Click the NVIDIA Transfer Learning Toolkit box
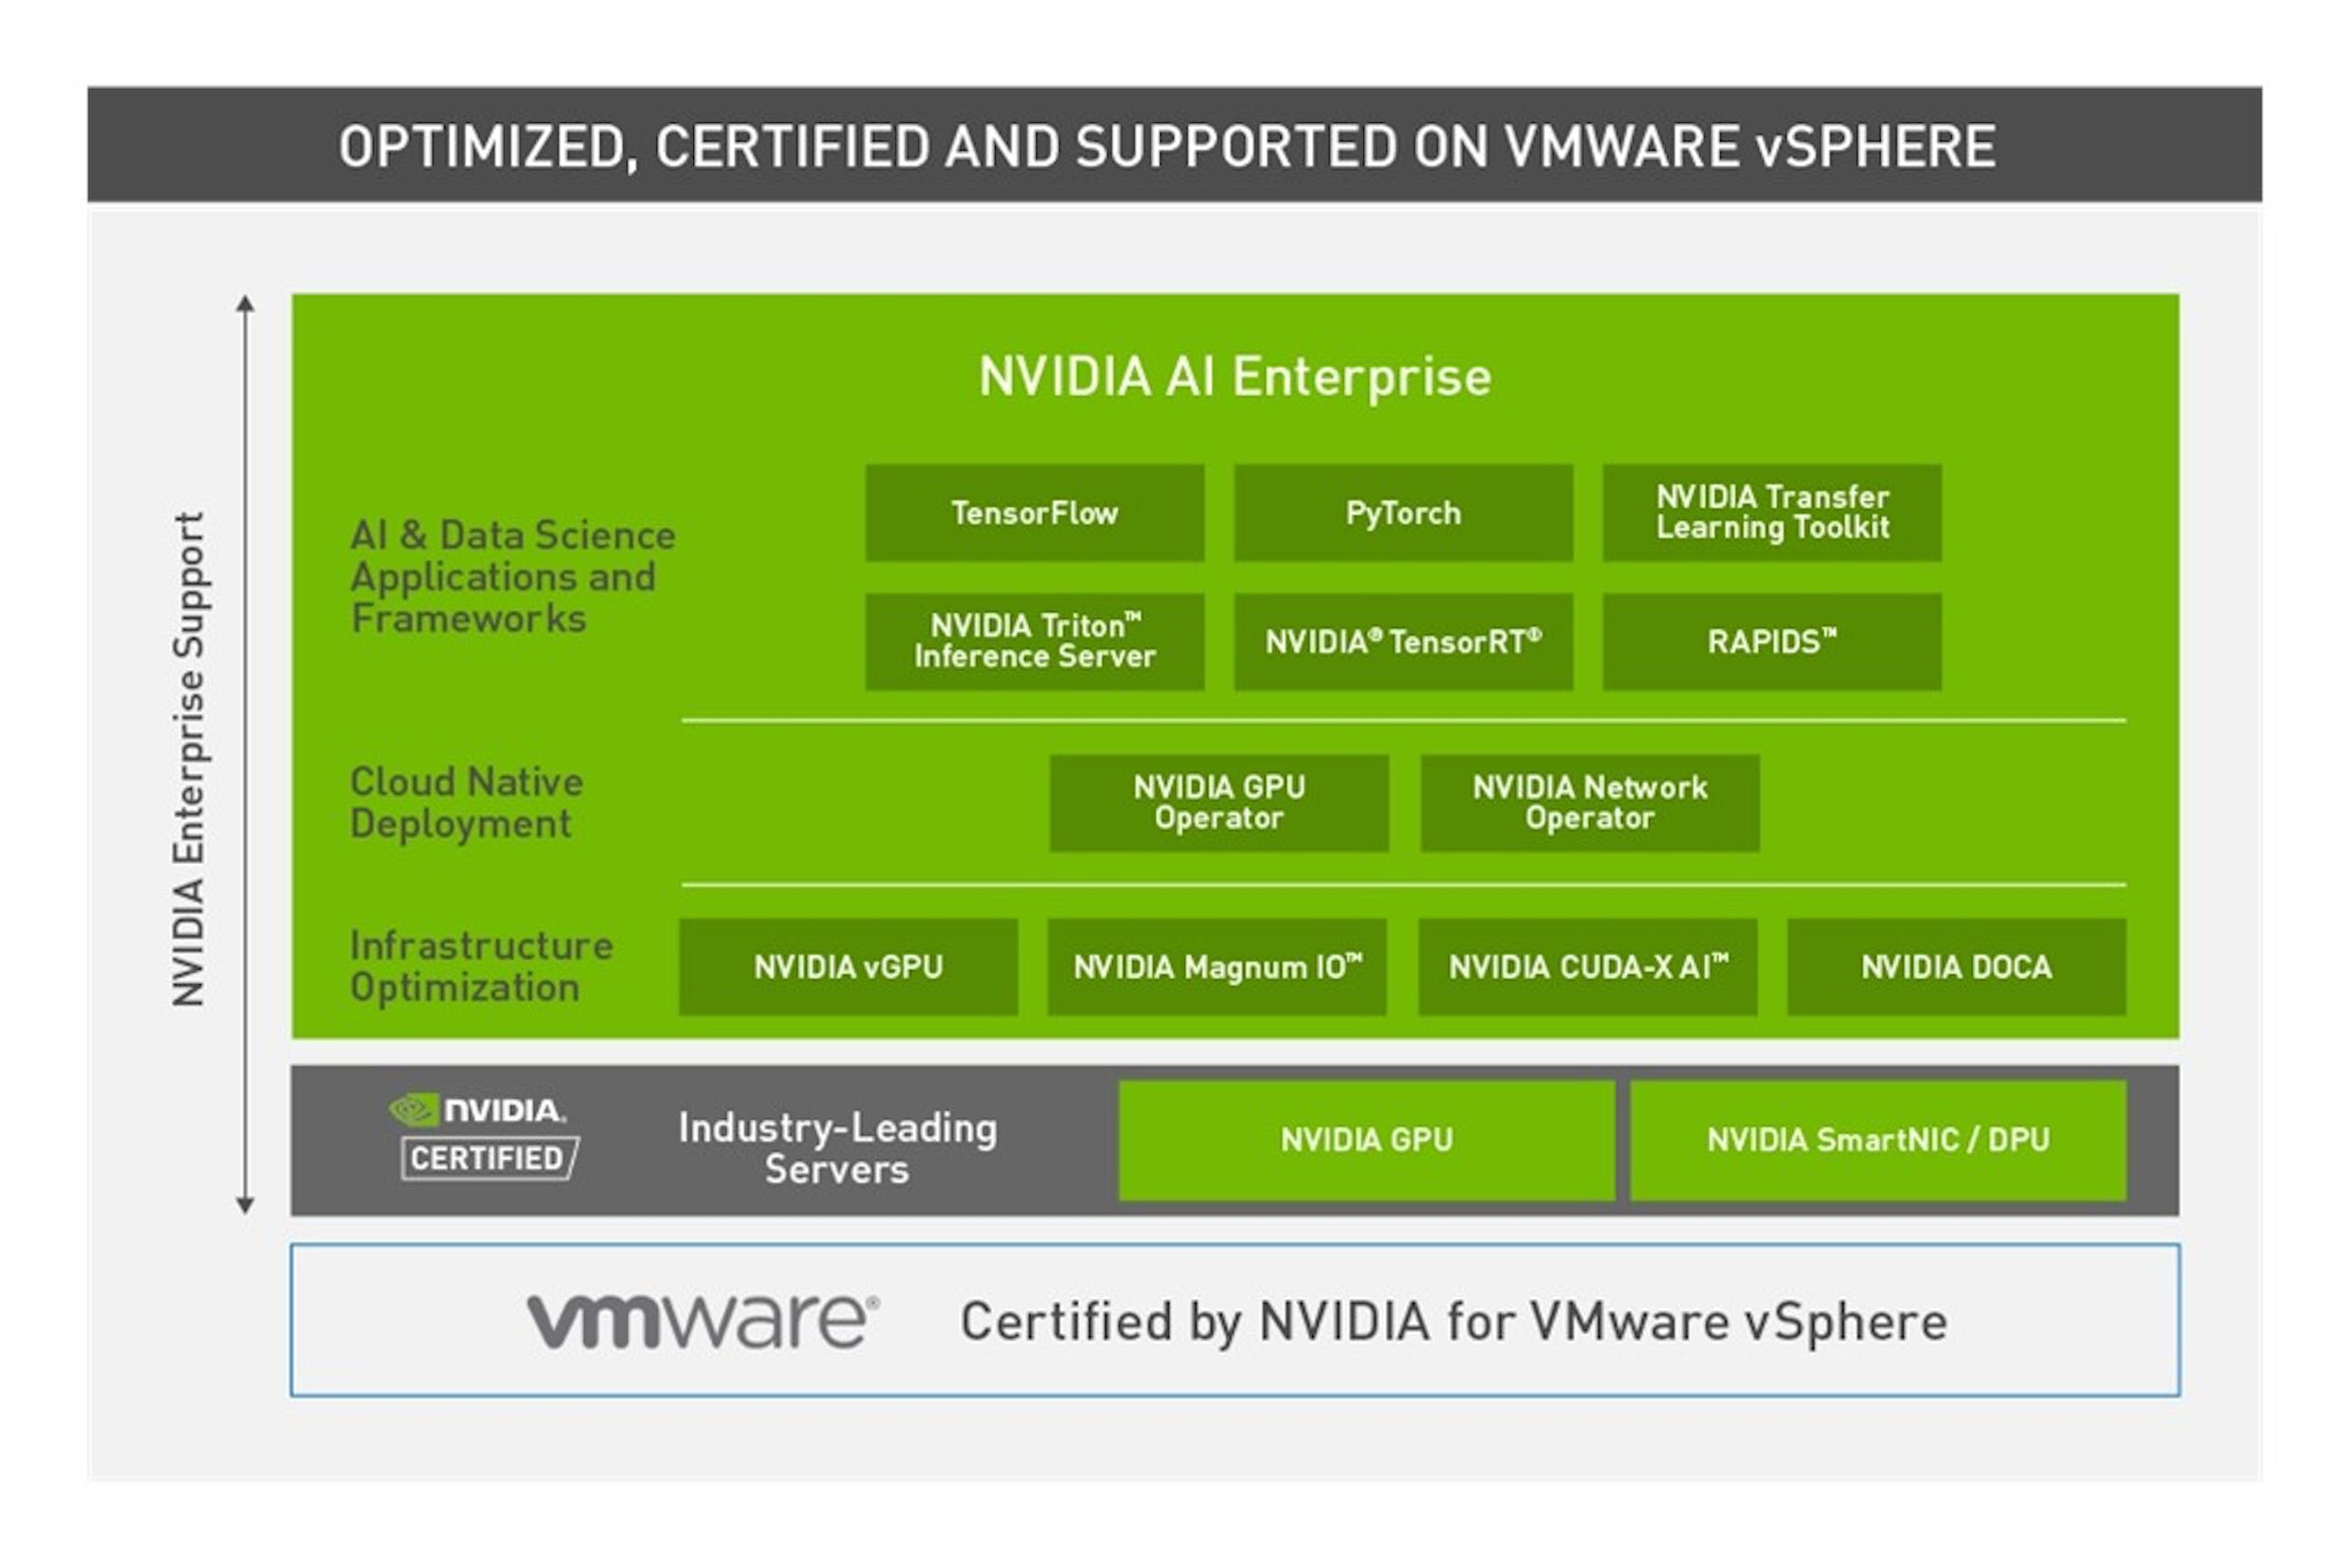Image resolution: width=2350 pixels, height=1568 pixels. [x=1772, y=512]
